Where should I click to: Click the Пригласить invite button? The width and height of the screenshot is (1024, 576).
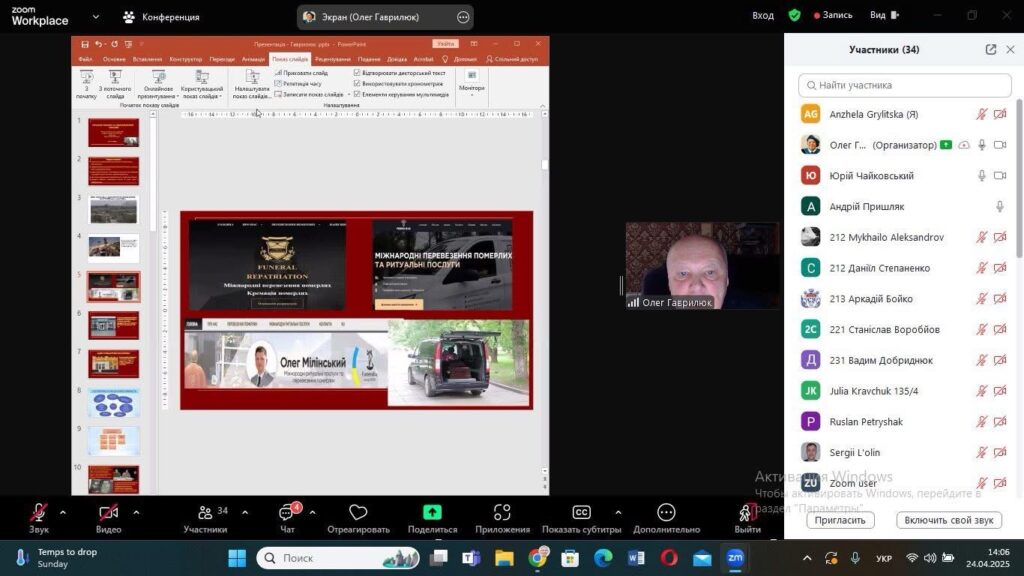point(840,520)
